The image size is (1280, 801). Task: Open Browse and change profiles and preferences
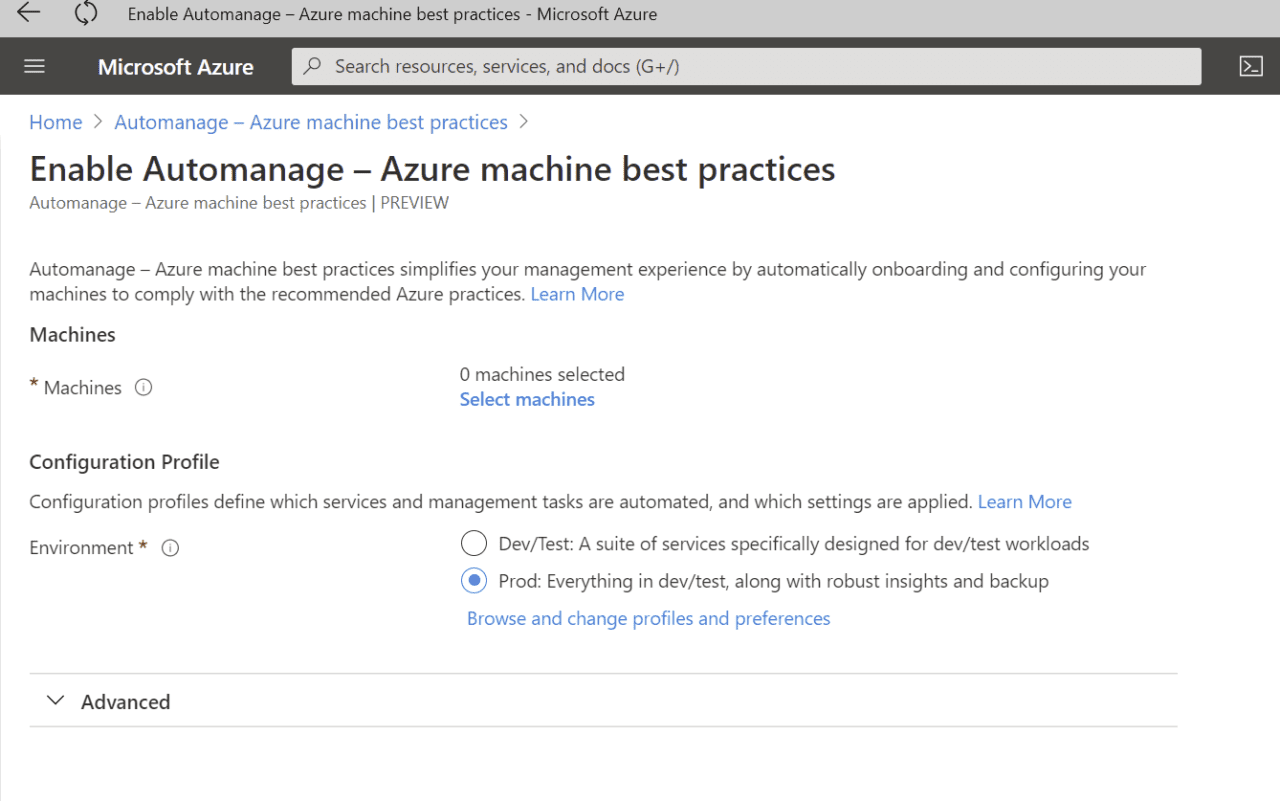pos(648,618)
